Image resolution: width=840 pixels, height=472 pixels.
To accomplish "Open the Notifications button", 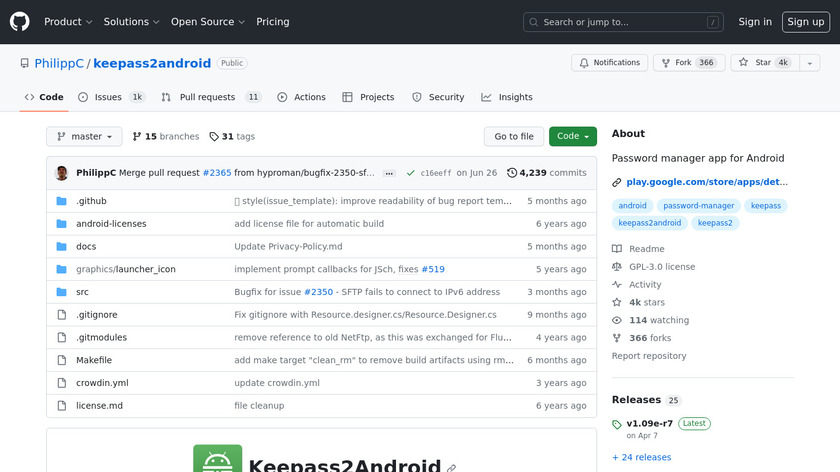I will 609,63.
